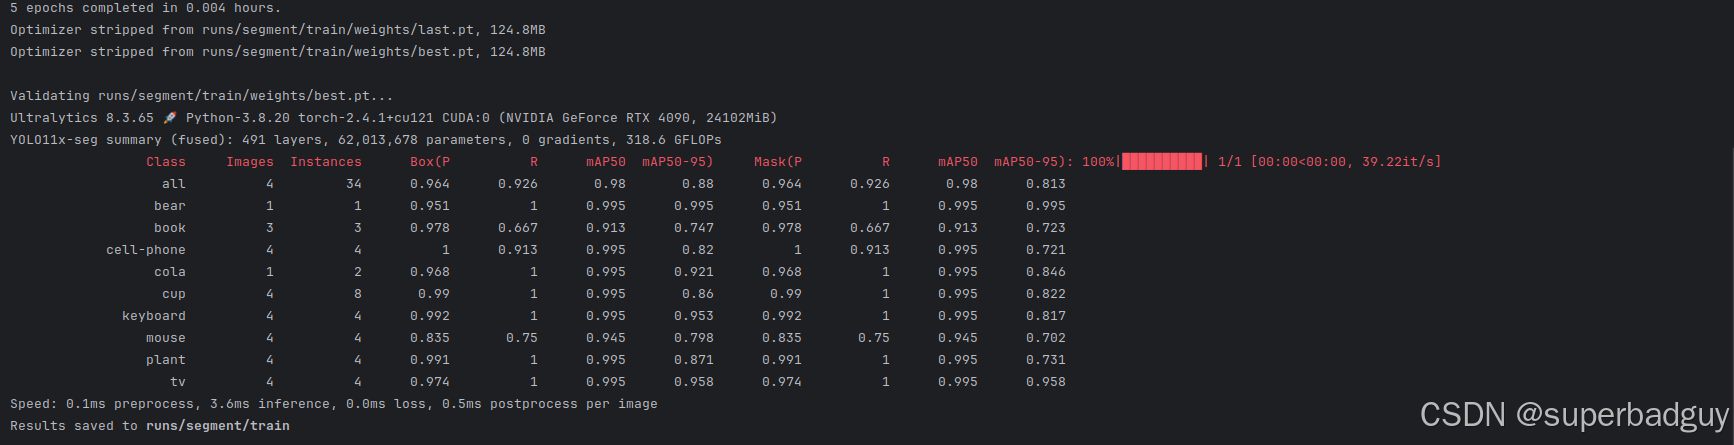Image resolution: width=1734 pixels, height=445 pixels.
Task: Click the 'mouse' class row label
Action: (x=166, y=338)
